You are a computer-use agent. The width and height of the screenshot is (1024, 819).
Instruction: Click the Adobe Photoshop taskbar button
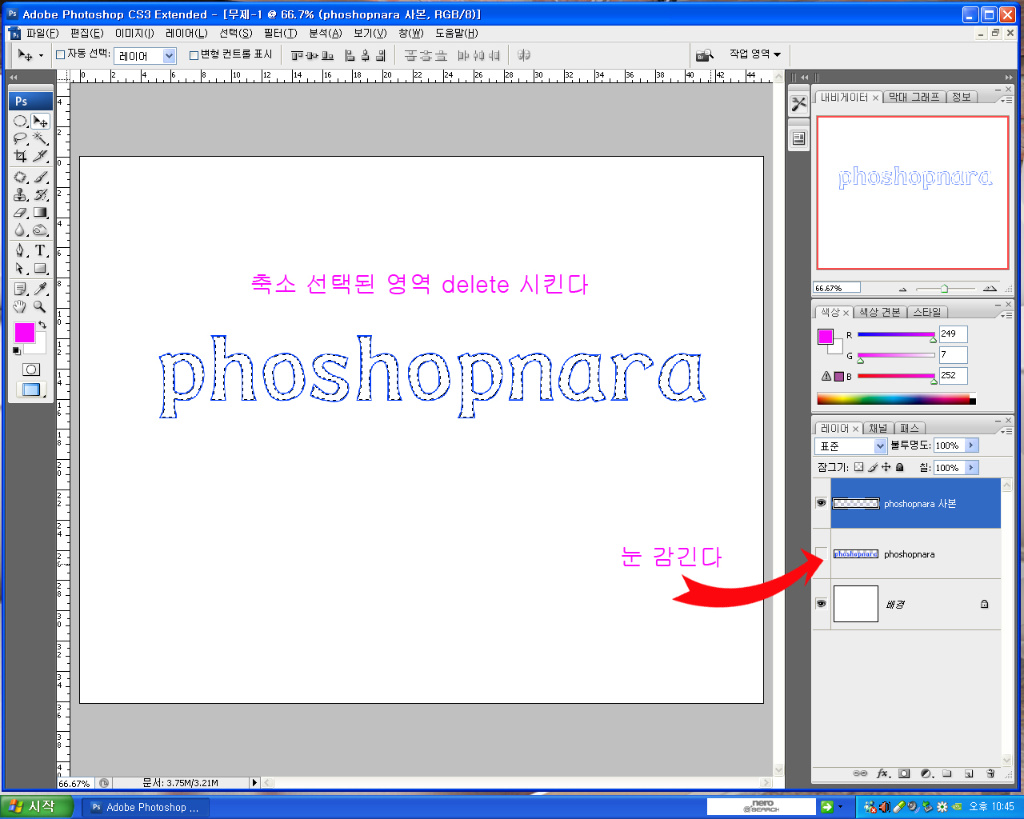pos(146,807)
